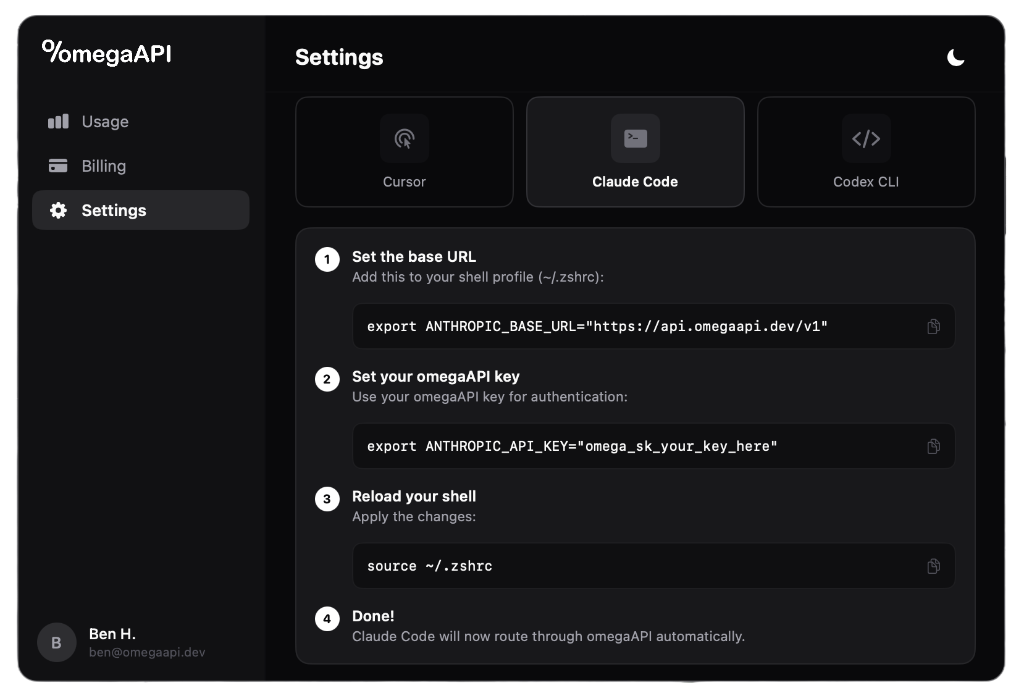Click the 'Done!' heading
1024x697 pixels.
click(373, 616)
